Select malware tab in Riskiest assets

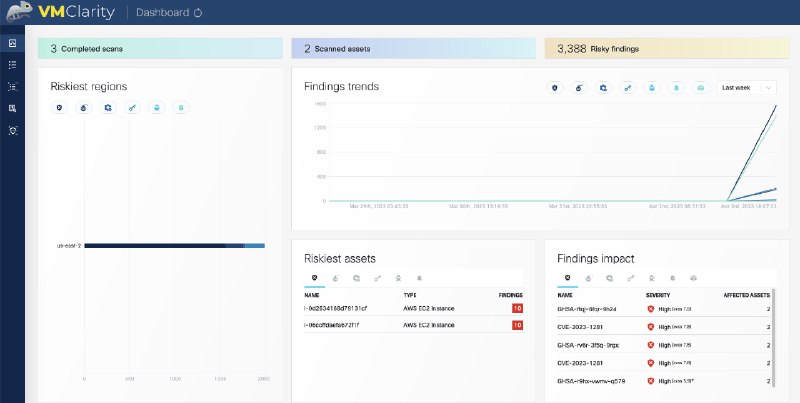pos(398,278)
